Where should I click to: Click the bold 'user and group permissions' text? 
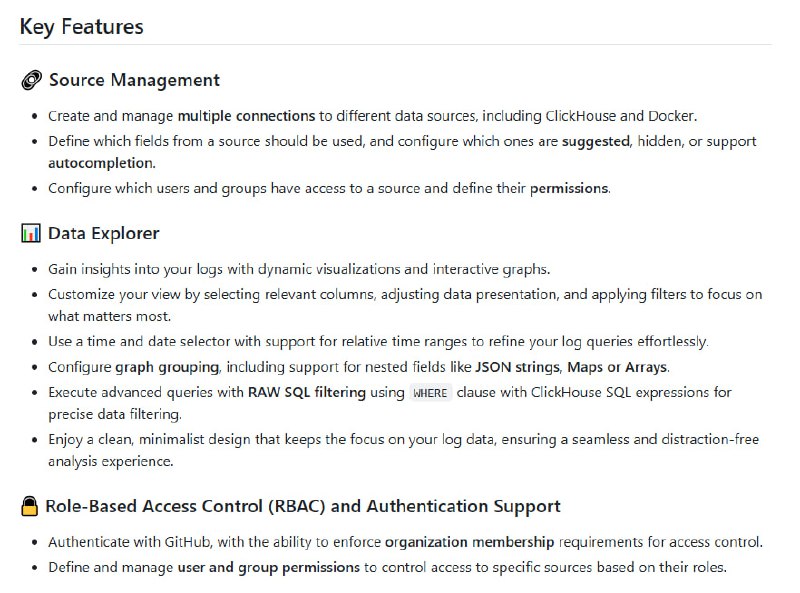click(x=268, y=568)
